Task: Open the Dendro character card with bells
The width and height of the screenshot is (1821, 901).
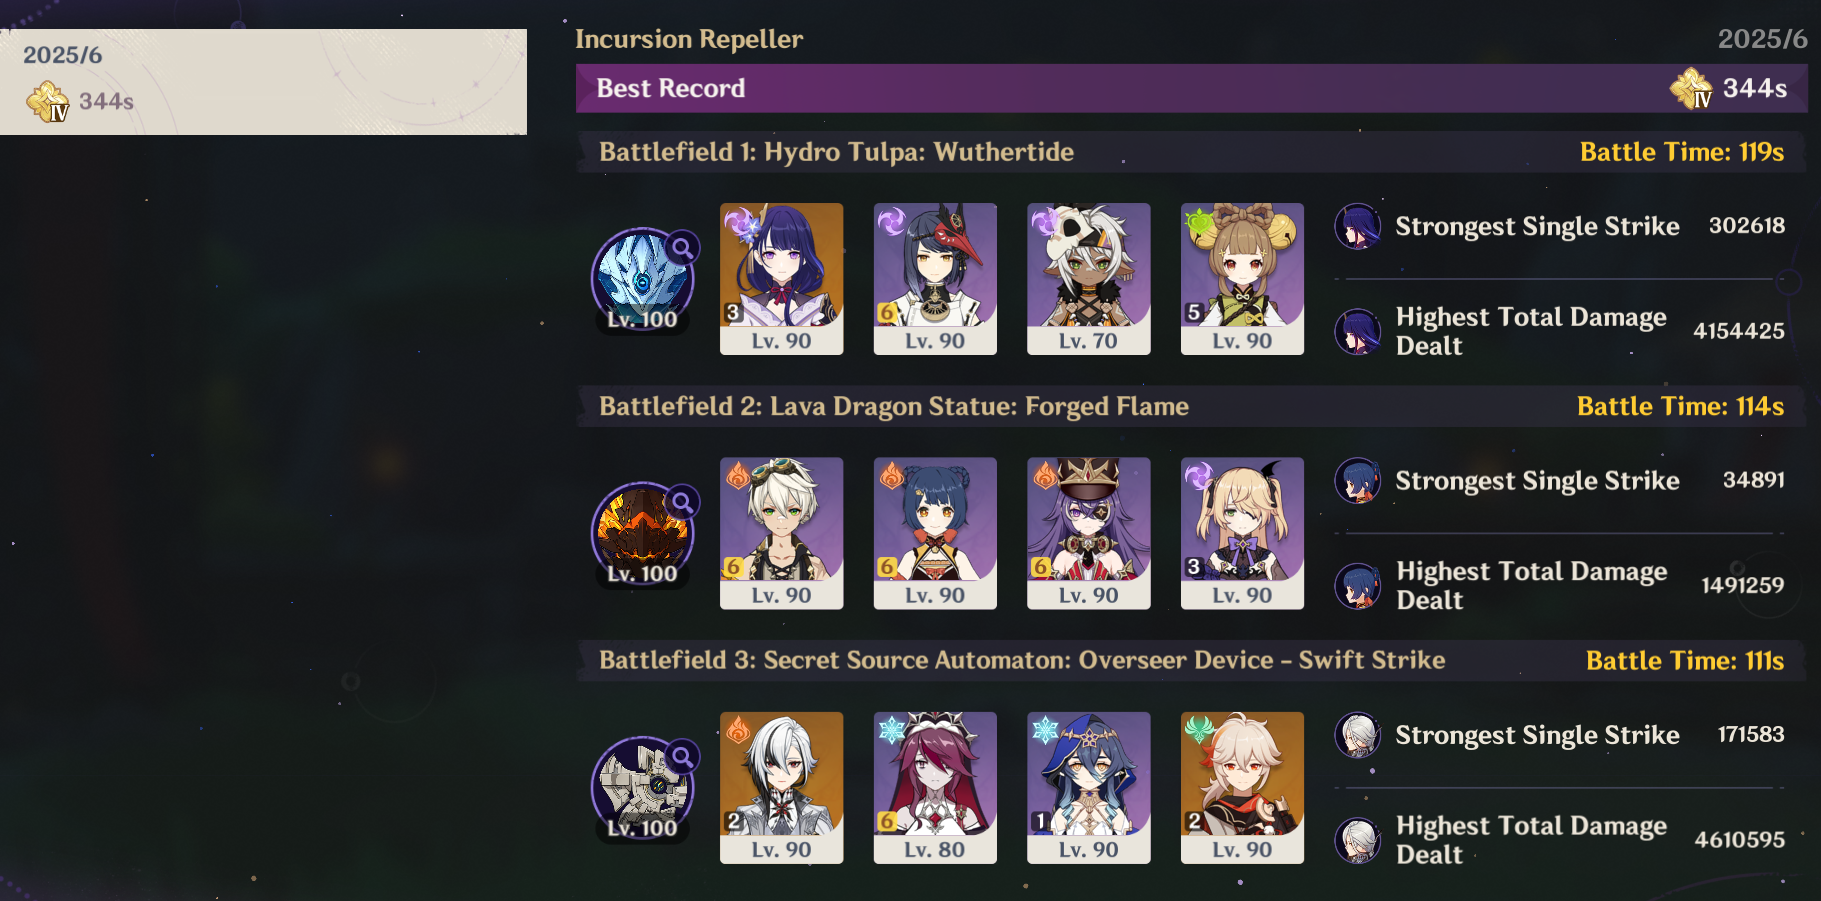Action: coord(1242,279)
